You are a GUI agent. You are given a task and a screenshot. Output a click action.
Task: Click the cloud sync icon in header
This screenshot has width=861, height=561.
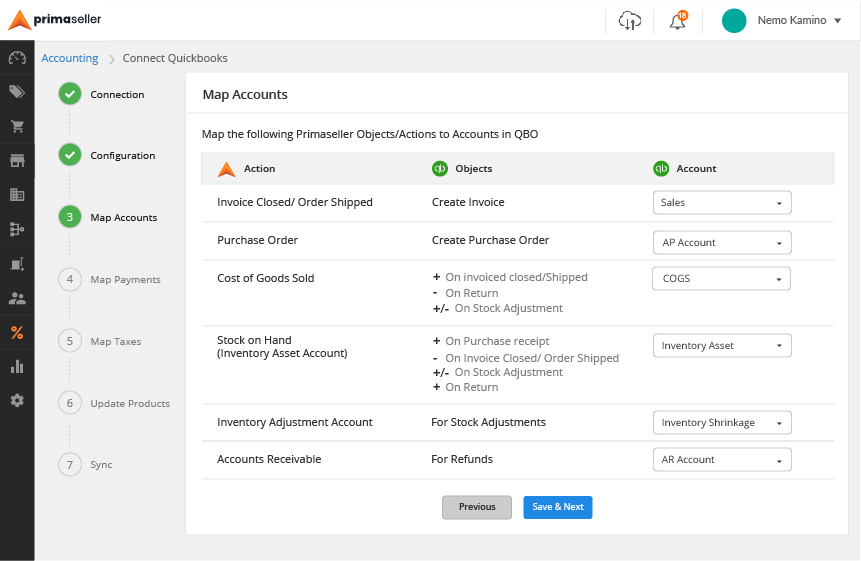(x=630, y=21)
